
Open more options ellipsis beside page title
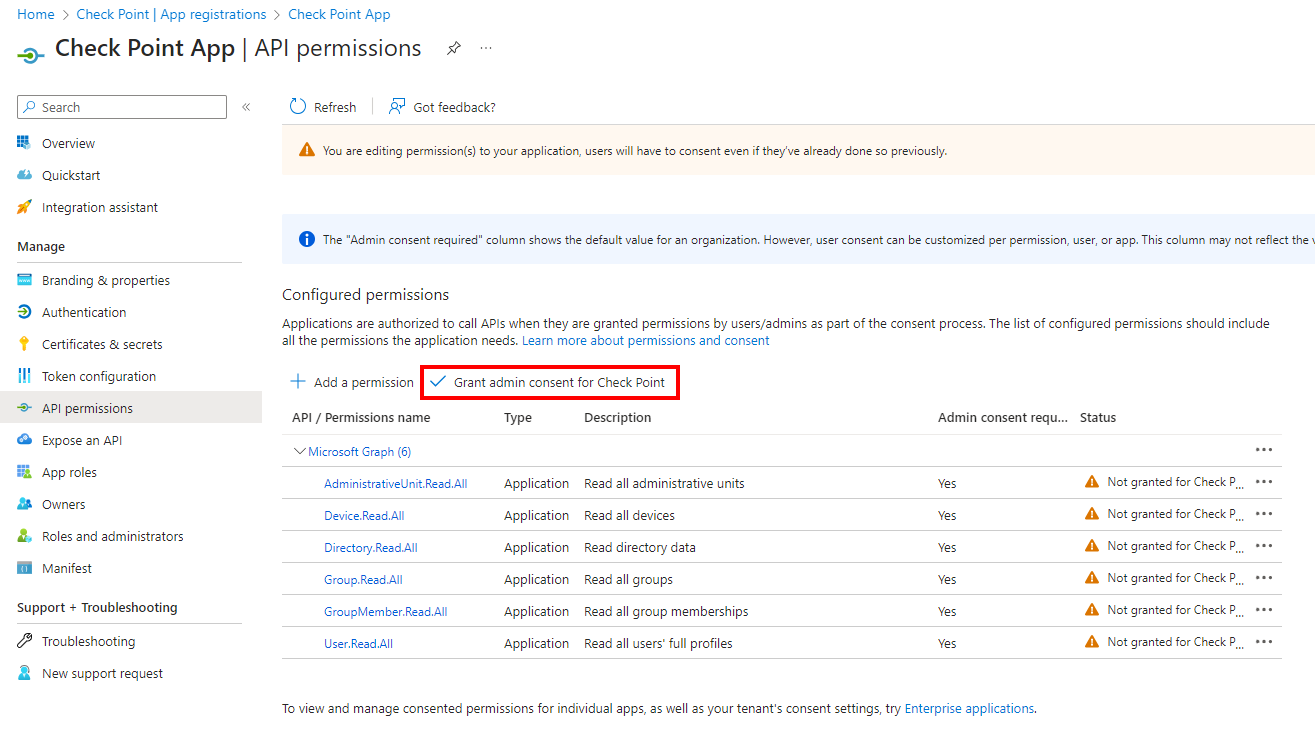point(486,48)
